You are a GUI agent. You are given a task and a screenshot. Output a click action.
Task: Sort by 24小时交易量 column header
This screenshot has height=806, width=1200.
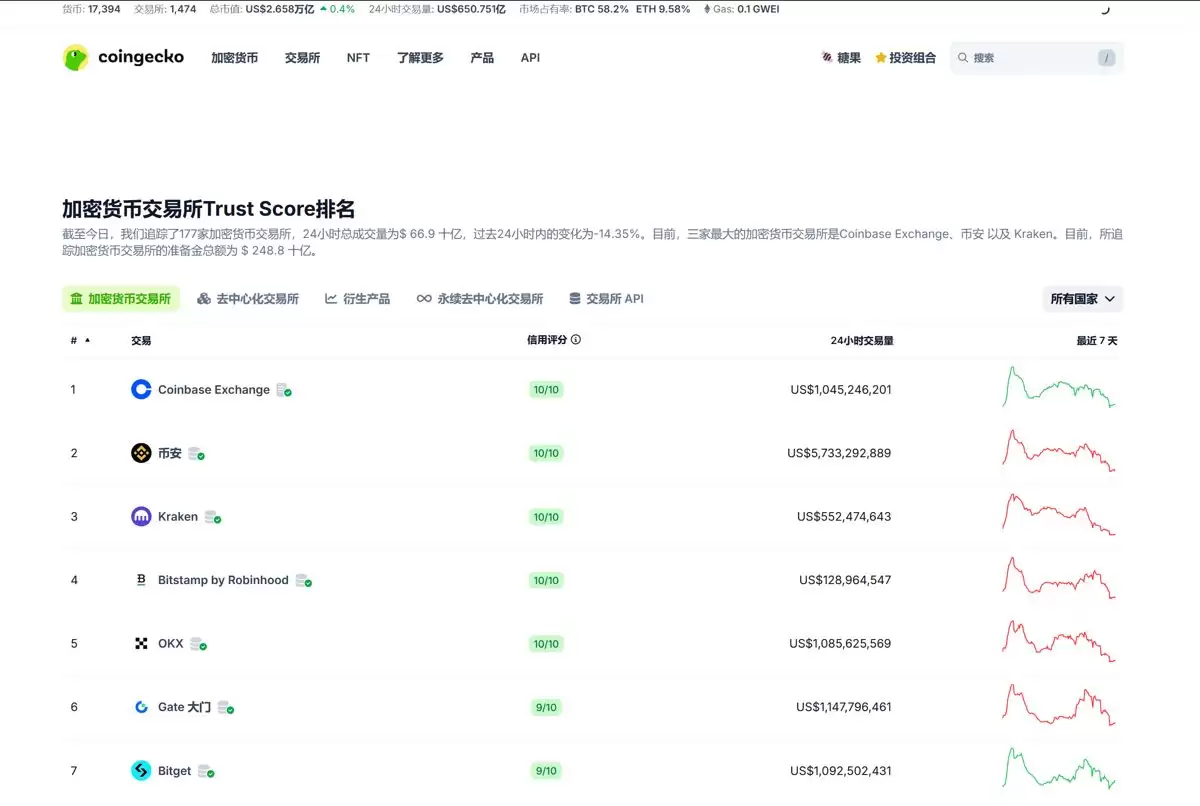pos(862,340)
